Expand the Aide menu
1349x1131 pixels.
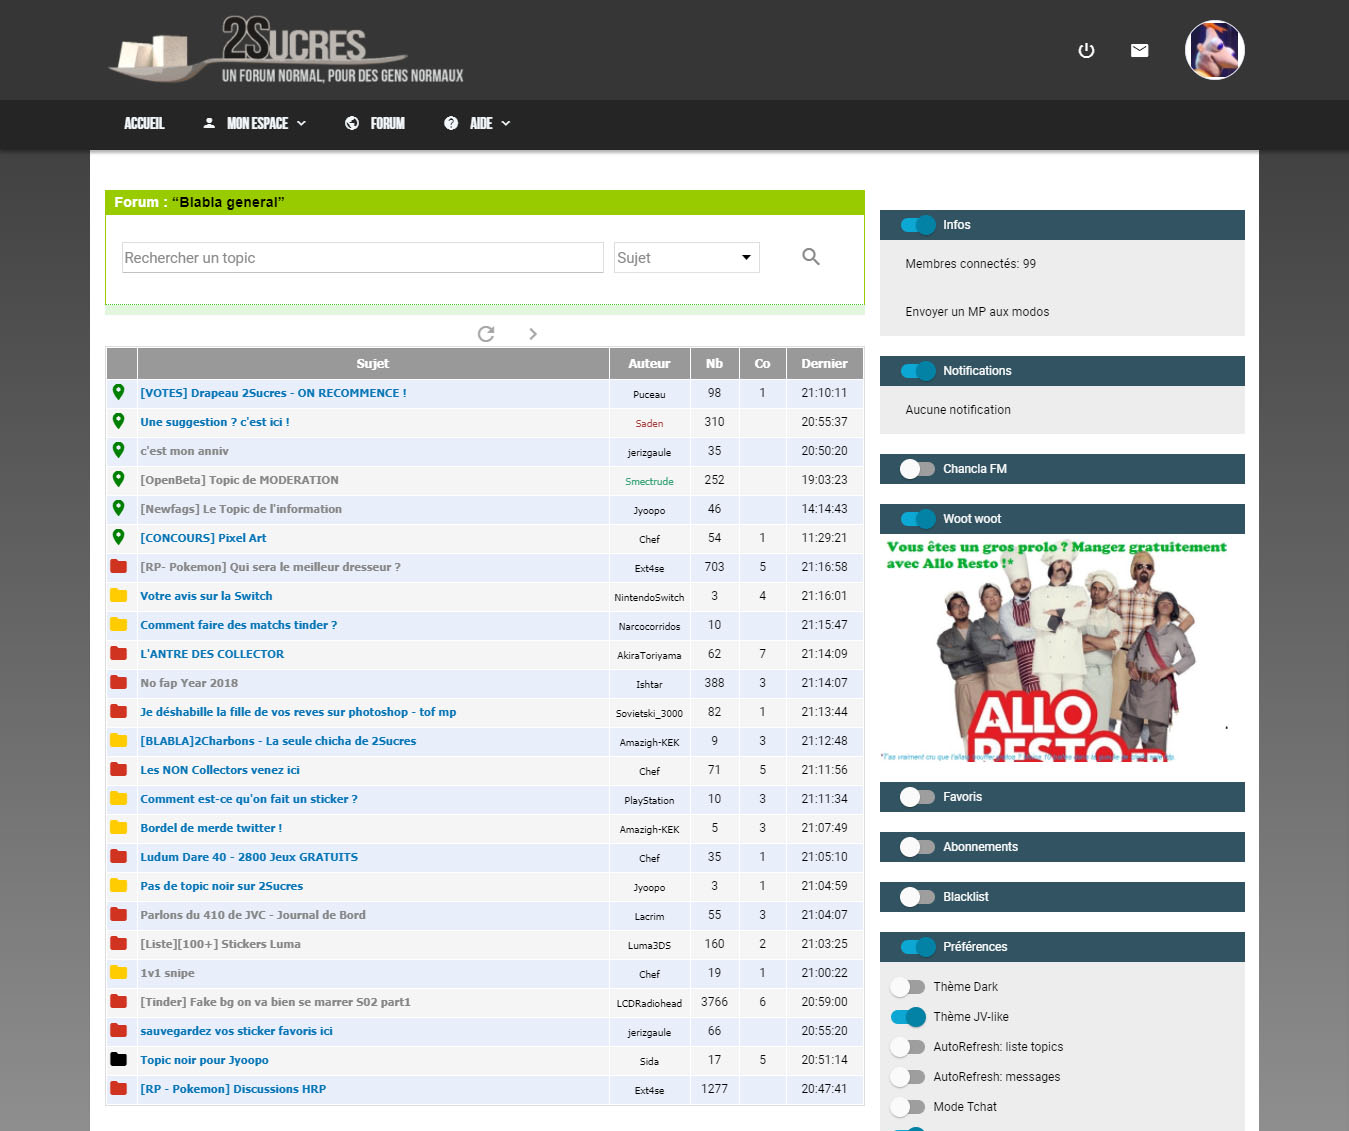tap(478, 123)
